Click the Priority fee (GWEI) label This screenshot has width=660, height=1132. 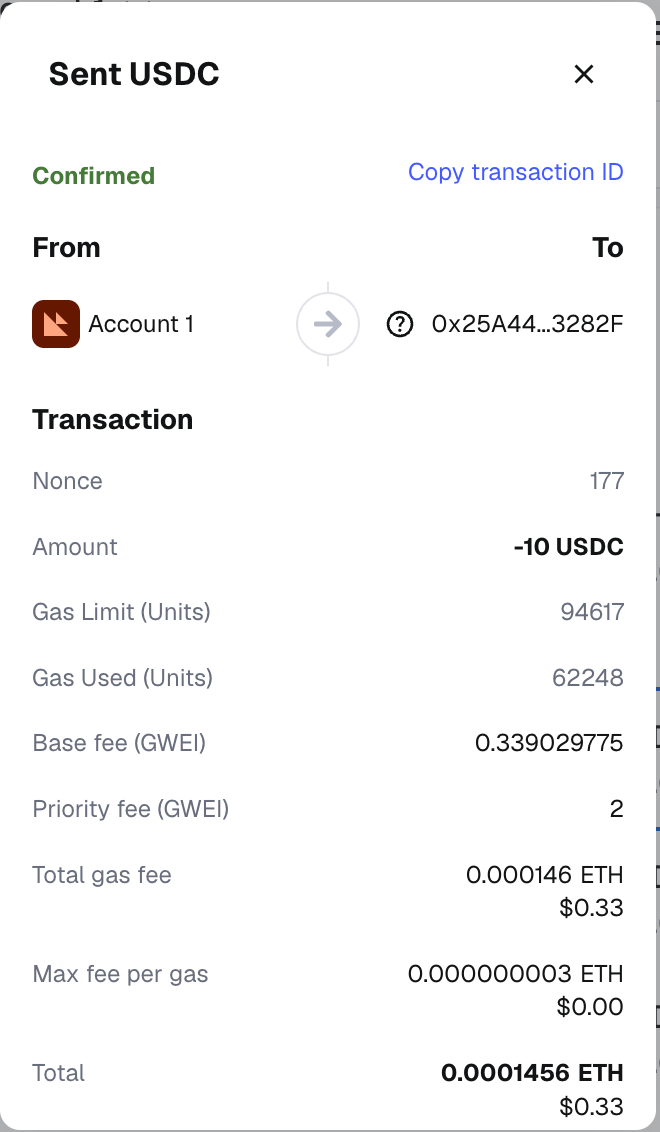tap(131, 808)
